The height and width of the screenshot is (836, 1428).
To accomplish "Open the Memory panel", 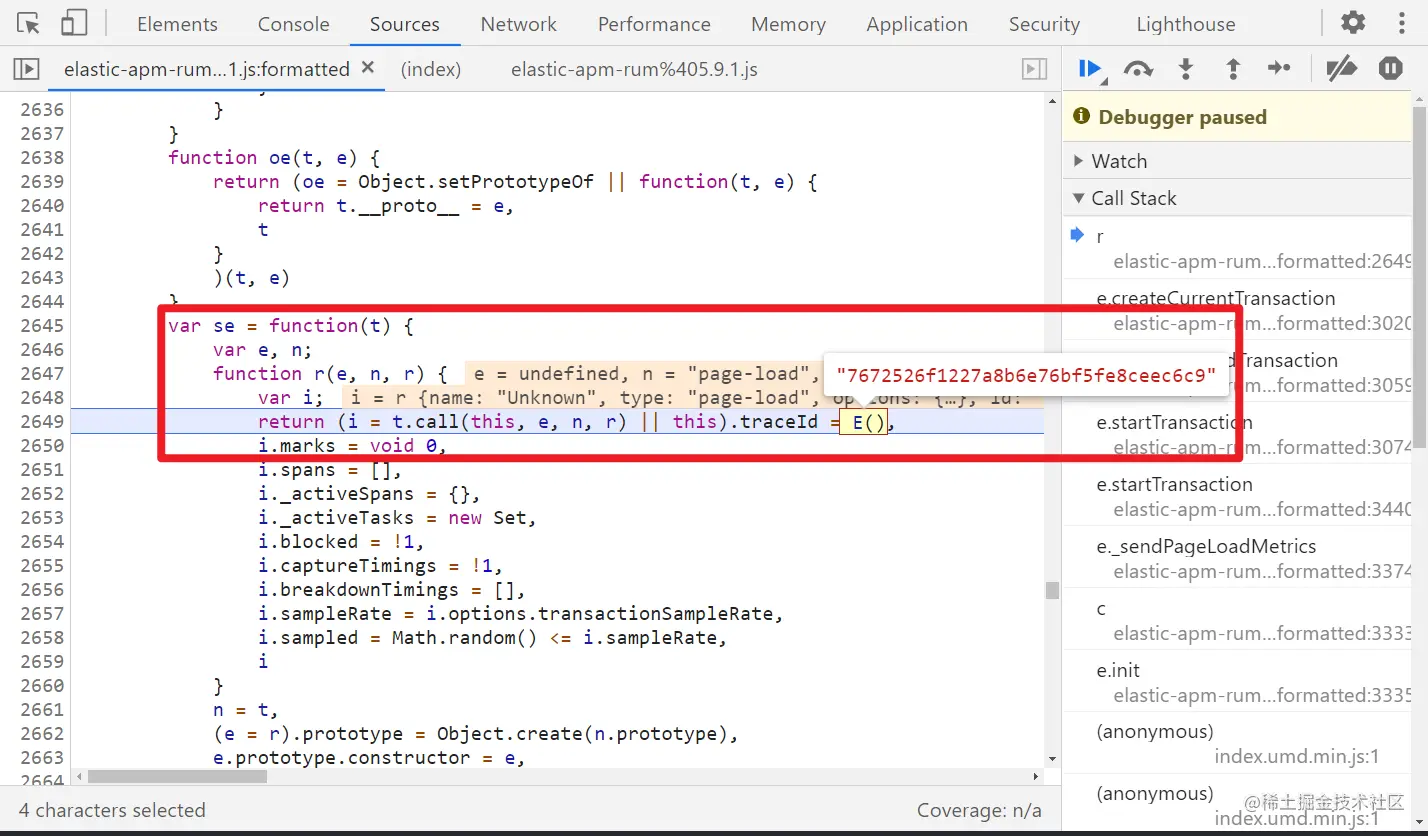I will click(788, 24).
